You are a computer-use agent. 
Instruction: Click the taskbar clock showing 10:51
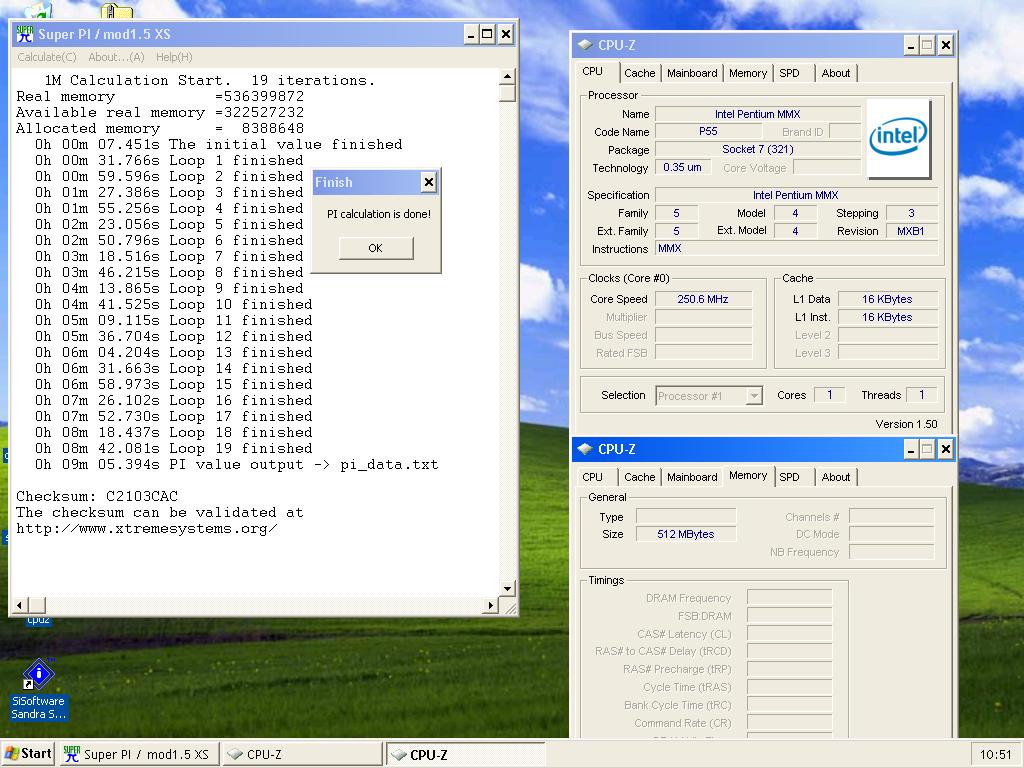coord(995,754)
